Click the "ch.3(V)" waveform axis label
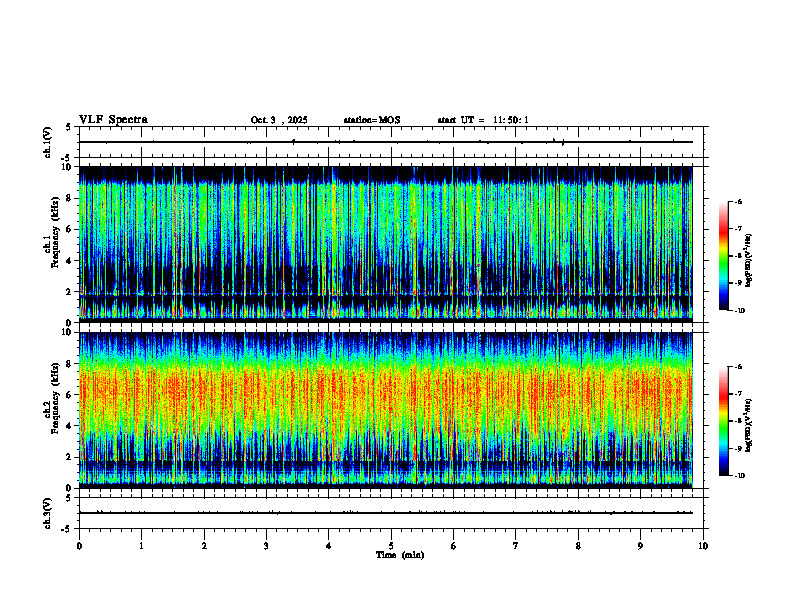The width and height of the screenshot is (792, 612). pyautogui.click(x=47, y=514)
